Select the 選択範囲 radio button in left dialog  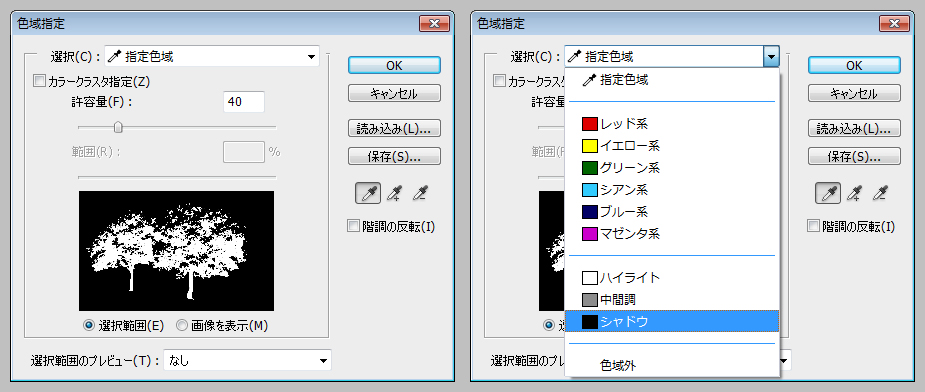pyautogui.click(x=90, y=325)
